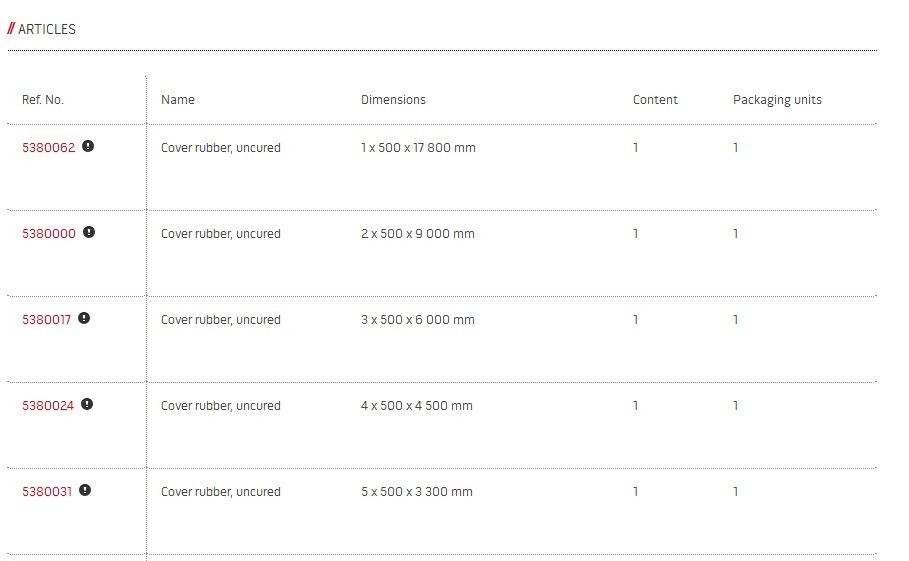Viewport: 909px width, 561px height.
Task: Select Cover rubber name in 4 x 500 row
Action: click(x=221, y=406)
